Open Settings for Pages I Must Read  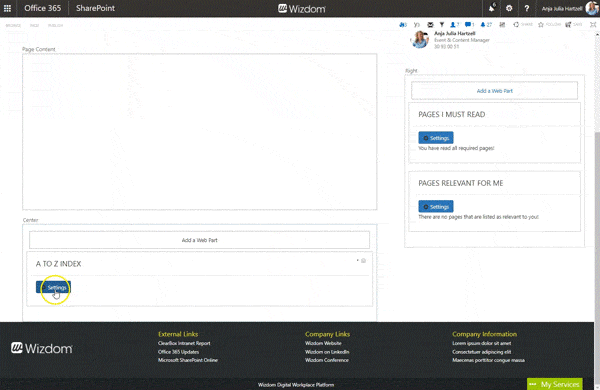[436, 138]
